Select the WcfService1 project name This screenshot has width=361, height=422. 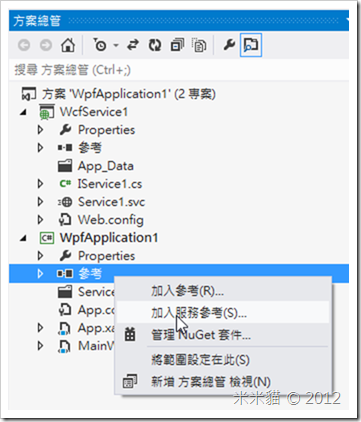tap(94, 112)
